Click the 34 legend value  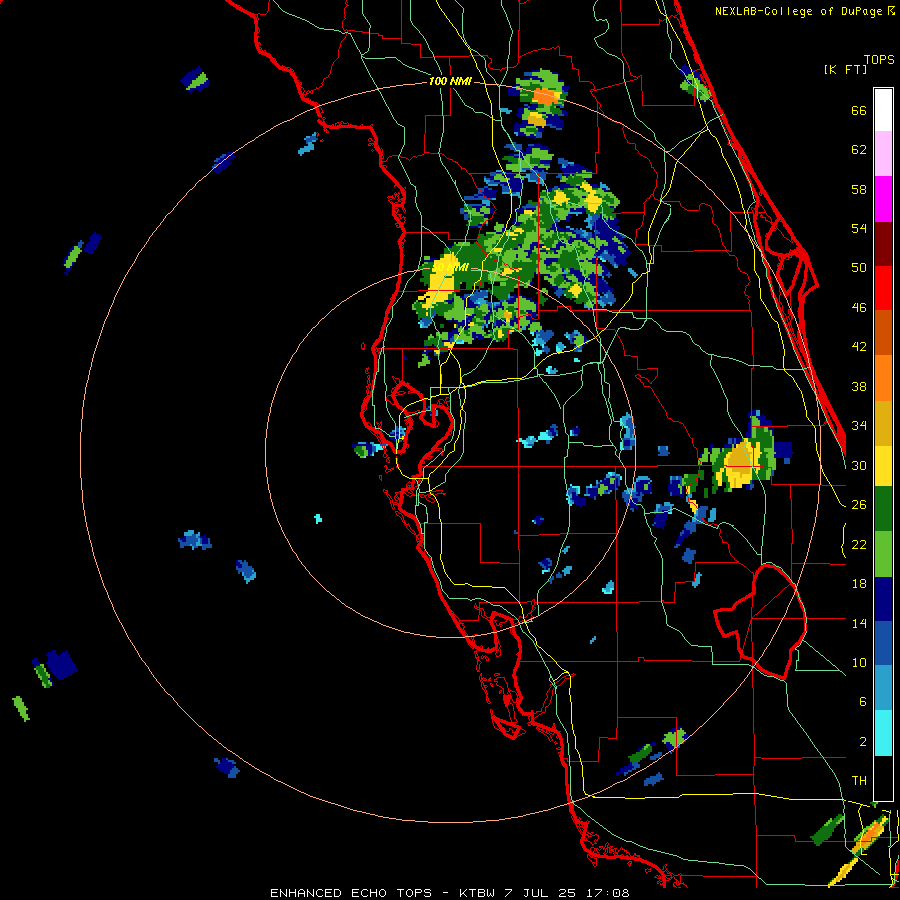859,426
